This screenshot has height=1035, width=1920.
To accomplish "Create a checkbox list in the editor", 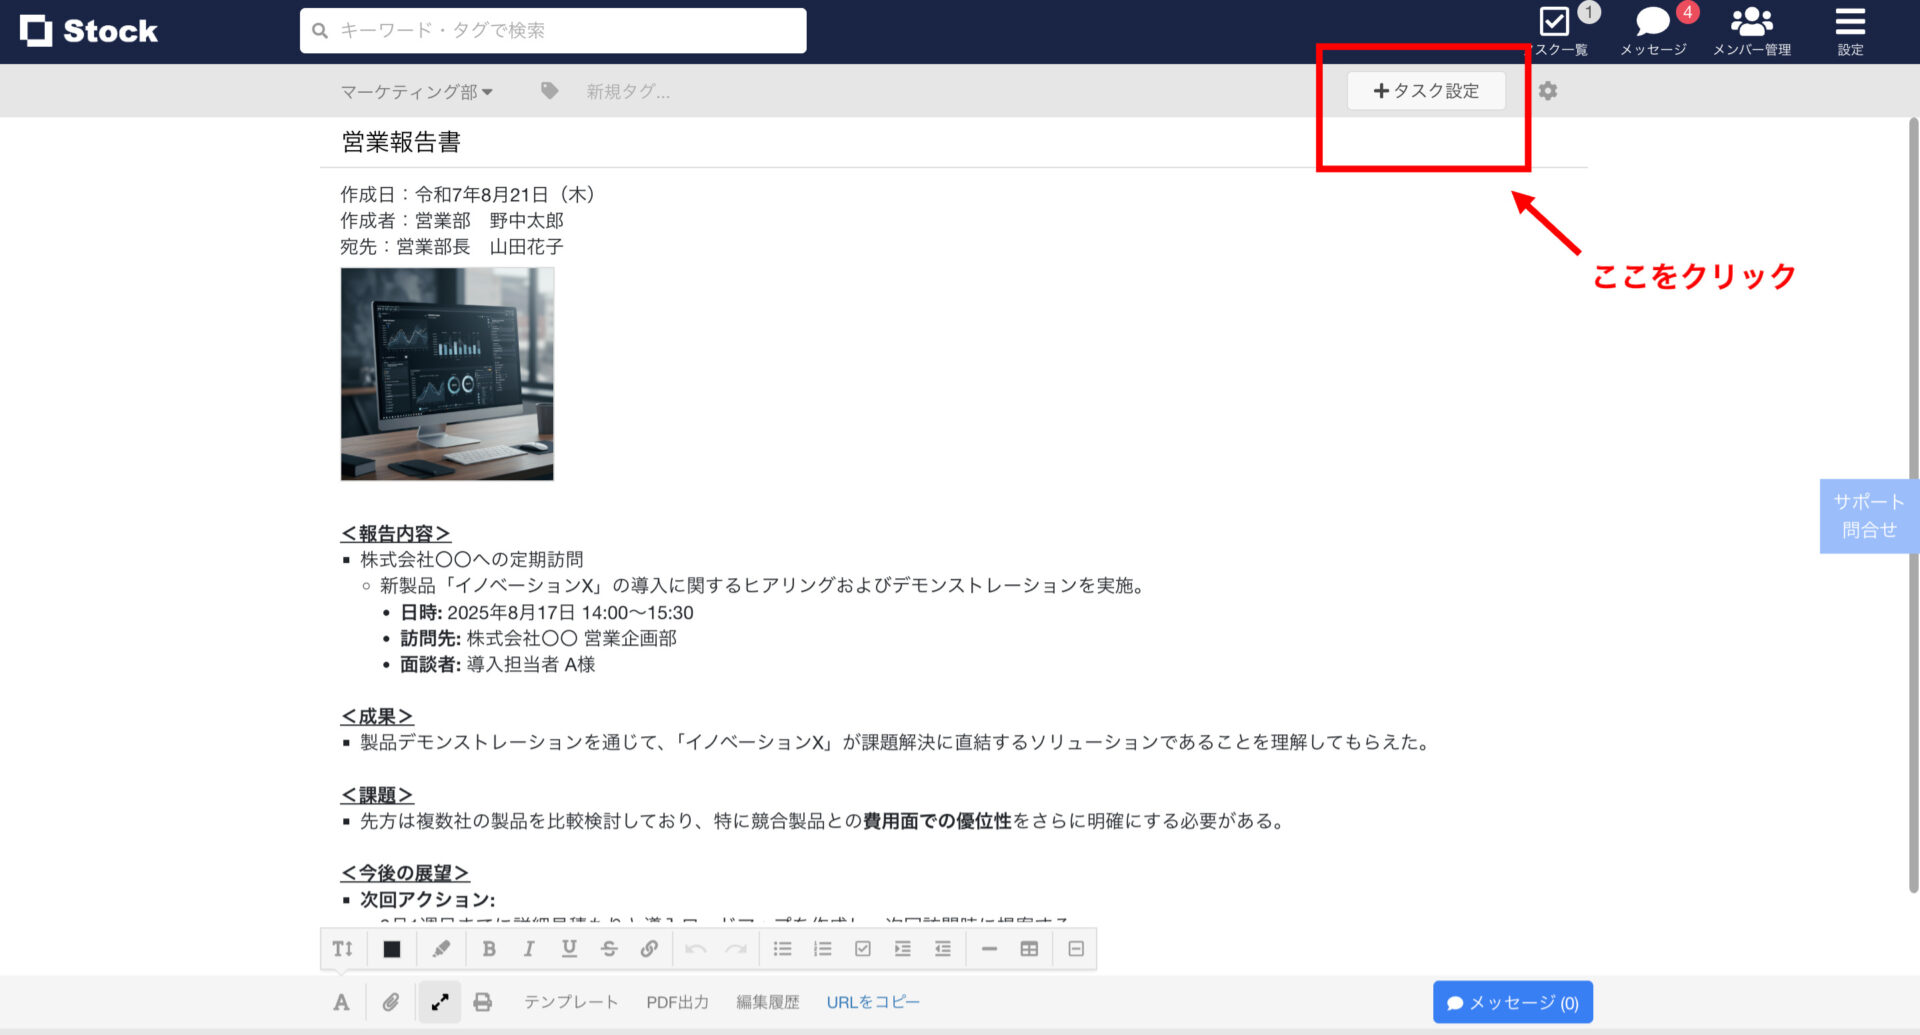I will (x=862, y=948).
